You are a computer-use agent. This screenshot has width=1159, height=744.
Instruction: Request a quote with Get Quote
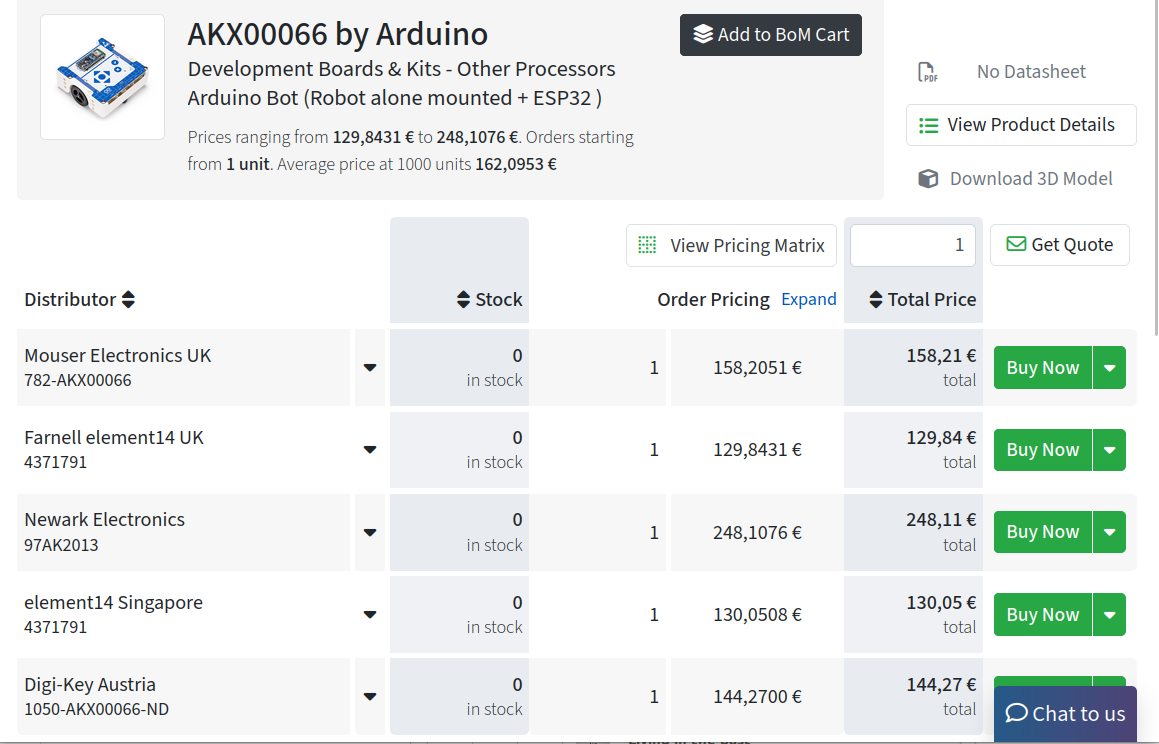pos(1059,245)
